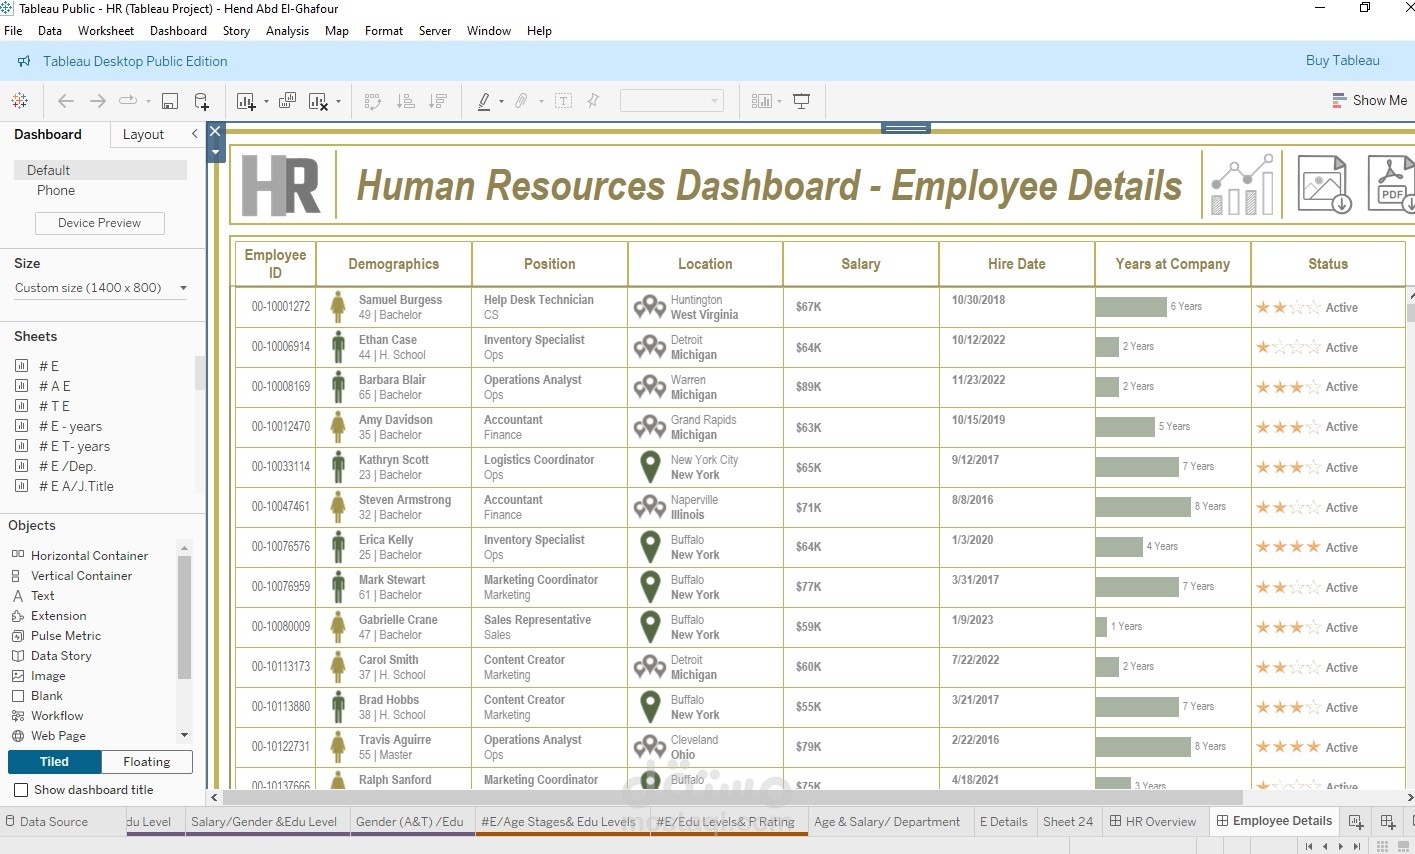This screenshot has width=1415, height=854.
Task: Click the Undo back arrow
Action: (x=66, y=101)
